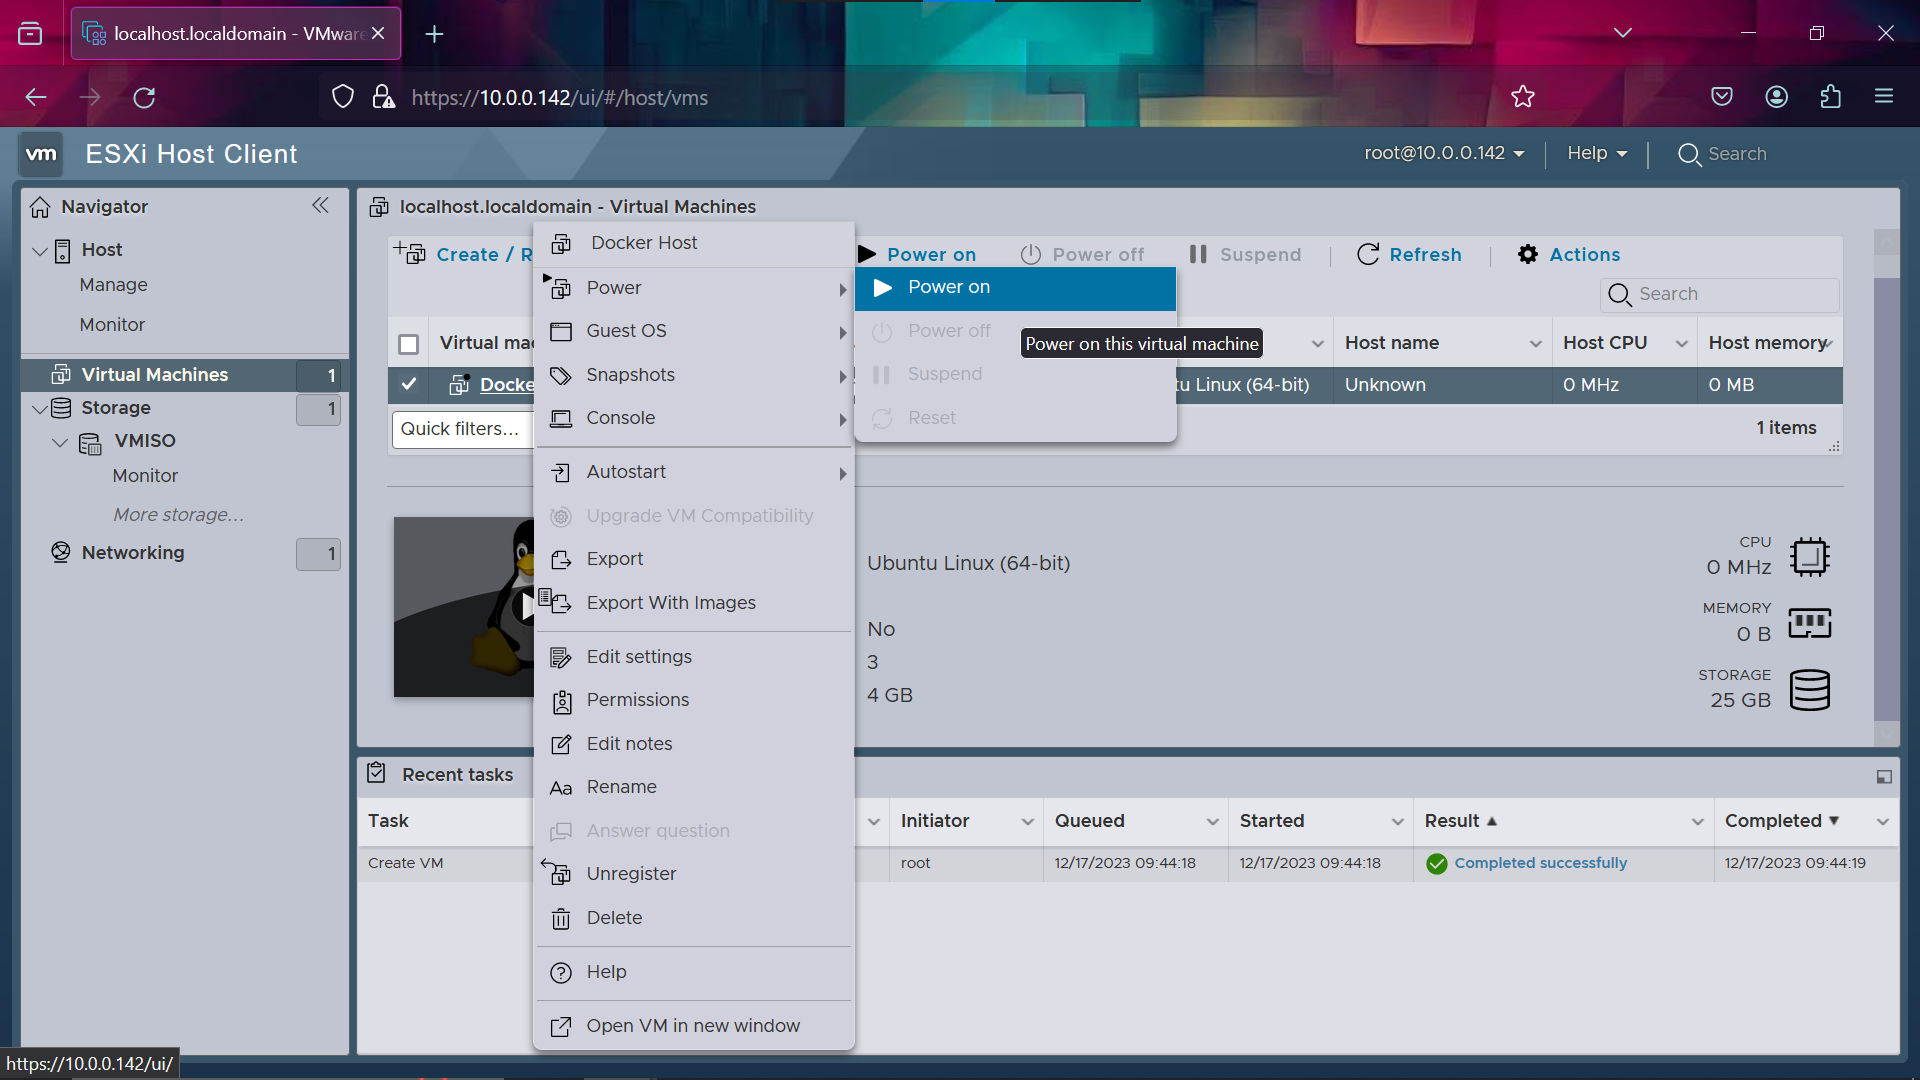
Task: Collapse the Storage tree node
Action: pyautogui.click(x=40, y=408)
